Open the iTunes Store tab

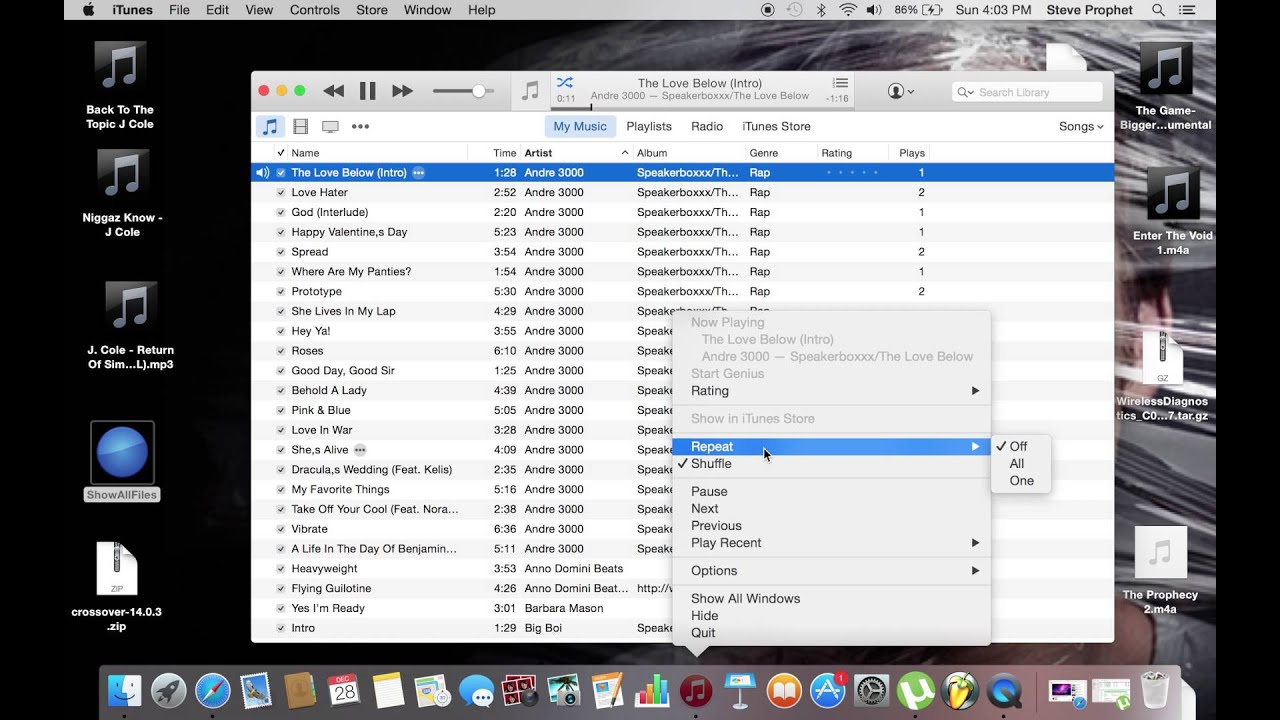[x=776, y=126]
